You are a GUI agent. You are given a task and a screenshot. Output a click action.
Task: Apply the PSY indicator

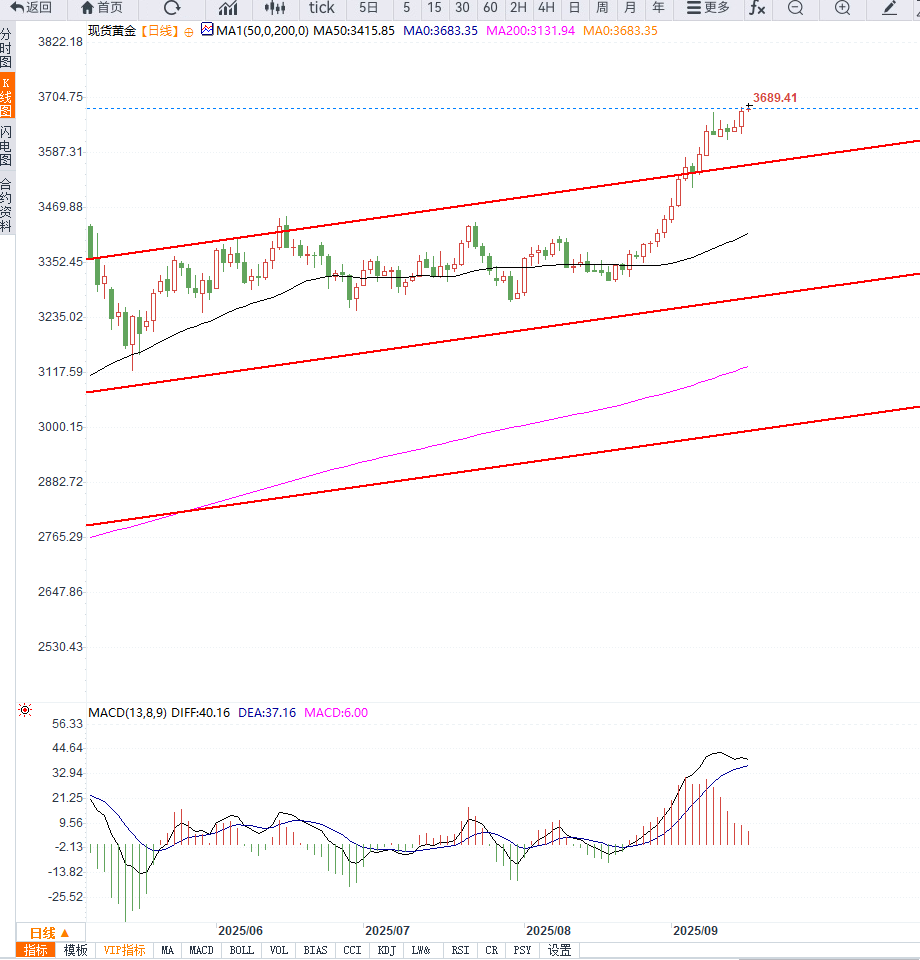click(522, 950)
